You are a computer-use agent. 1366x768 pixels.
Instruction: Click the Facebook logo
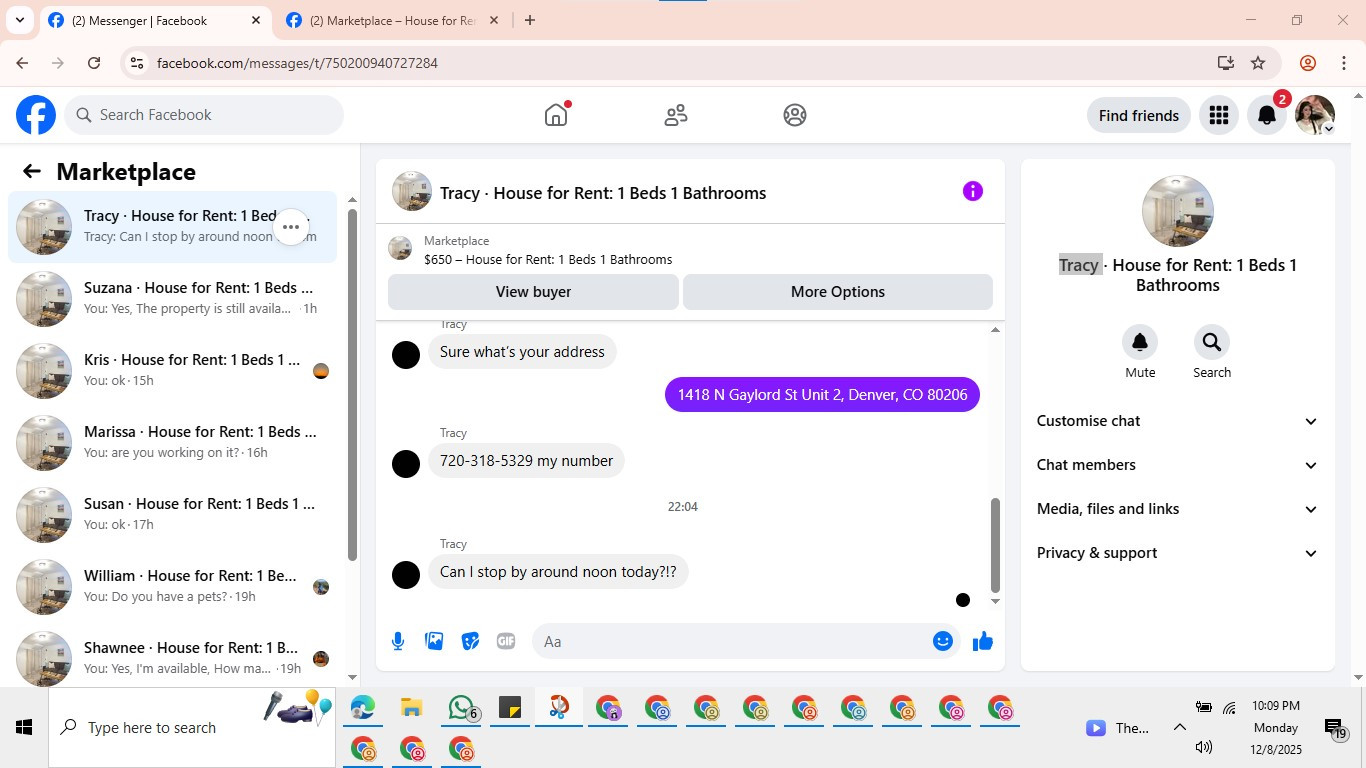[36, 115]
